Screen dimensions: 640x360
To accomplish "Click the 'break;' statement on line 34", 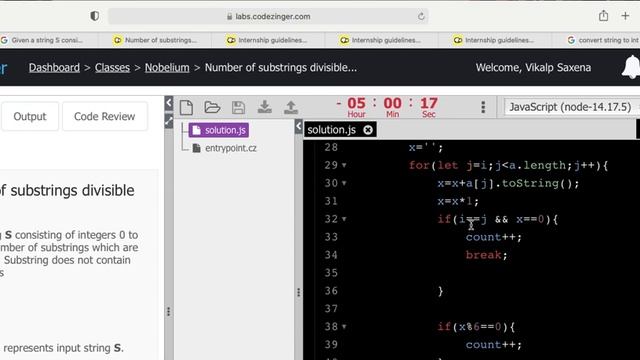I will point(486,255).
